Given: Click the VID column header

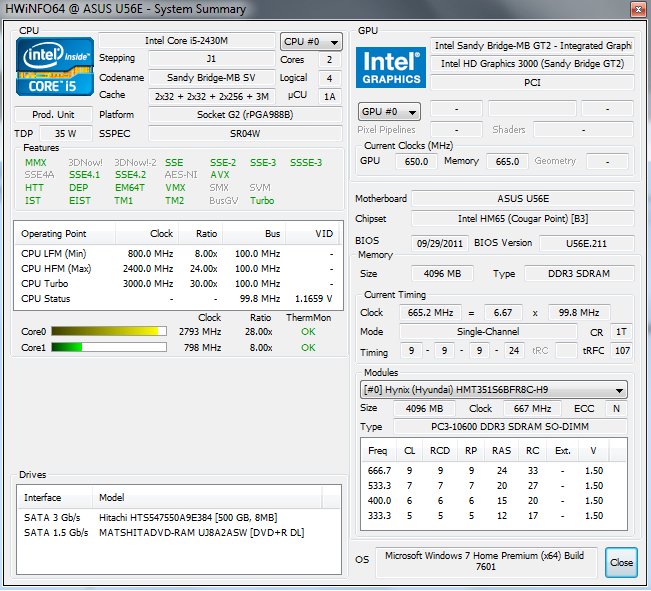Looking at the screenshot, I should (312, 234).
